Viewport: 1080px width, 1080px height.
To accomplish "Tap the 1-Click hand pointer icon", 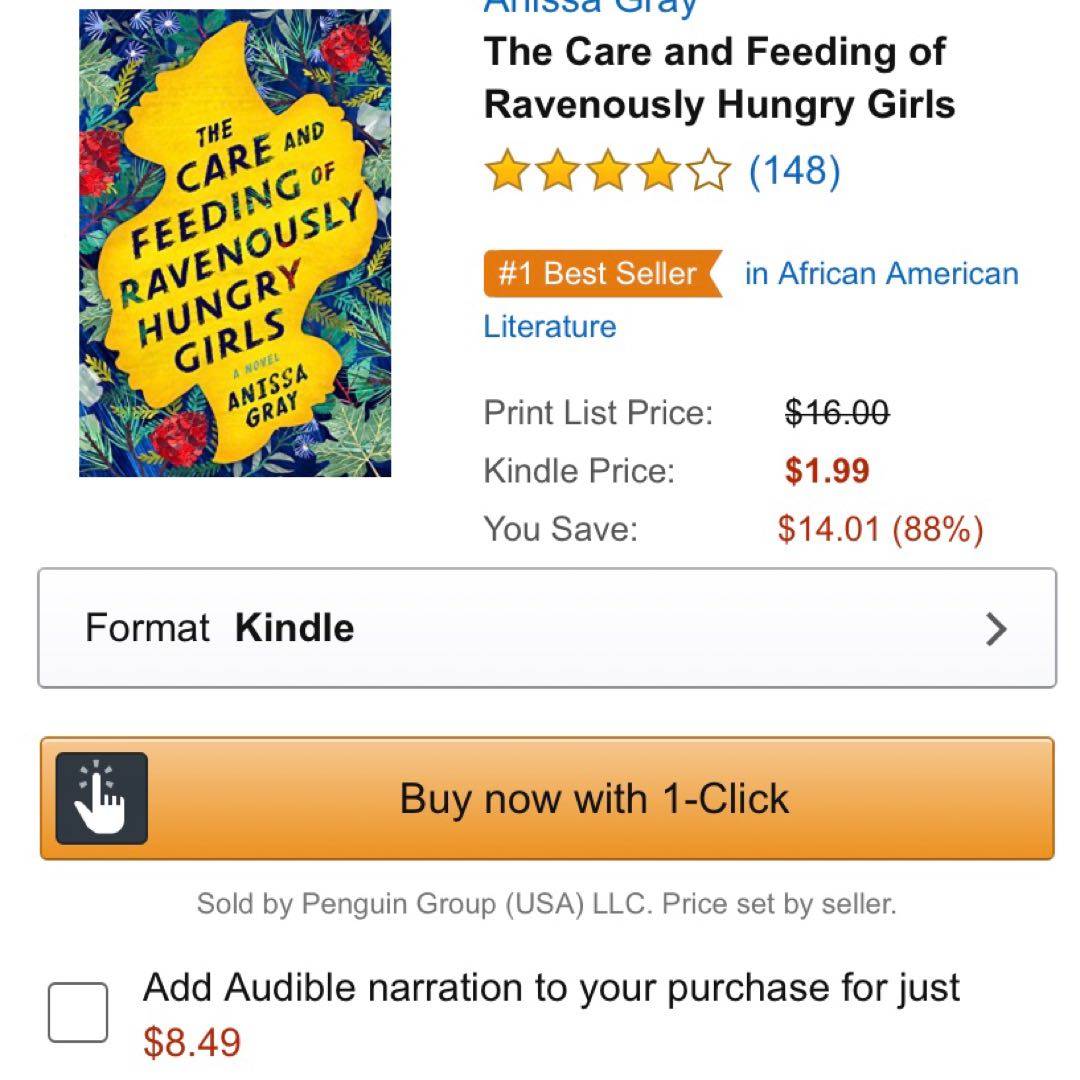I will (x=102, y=798).
